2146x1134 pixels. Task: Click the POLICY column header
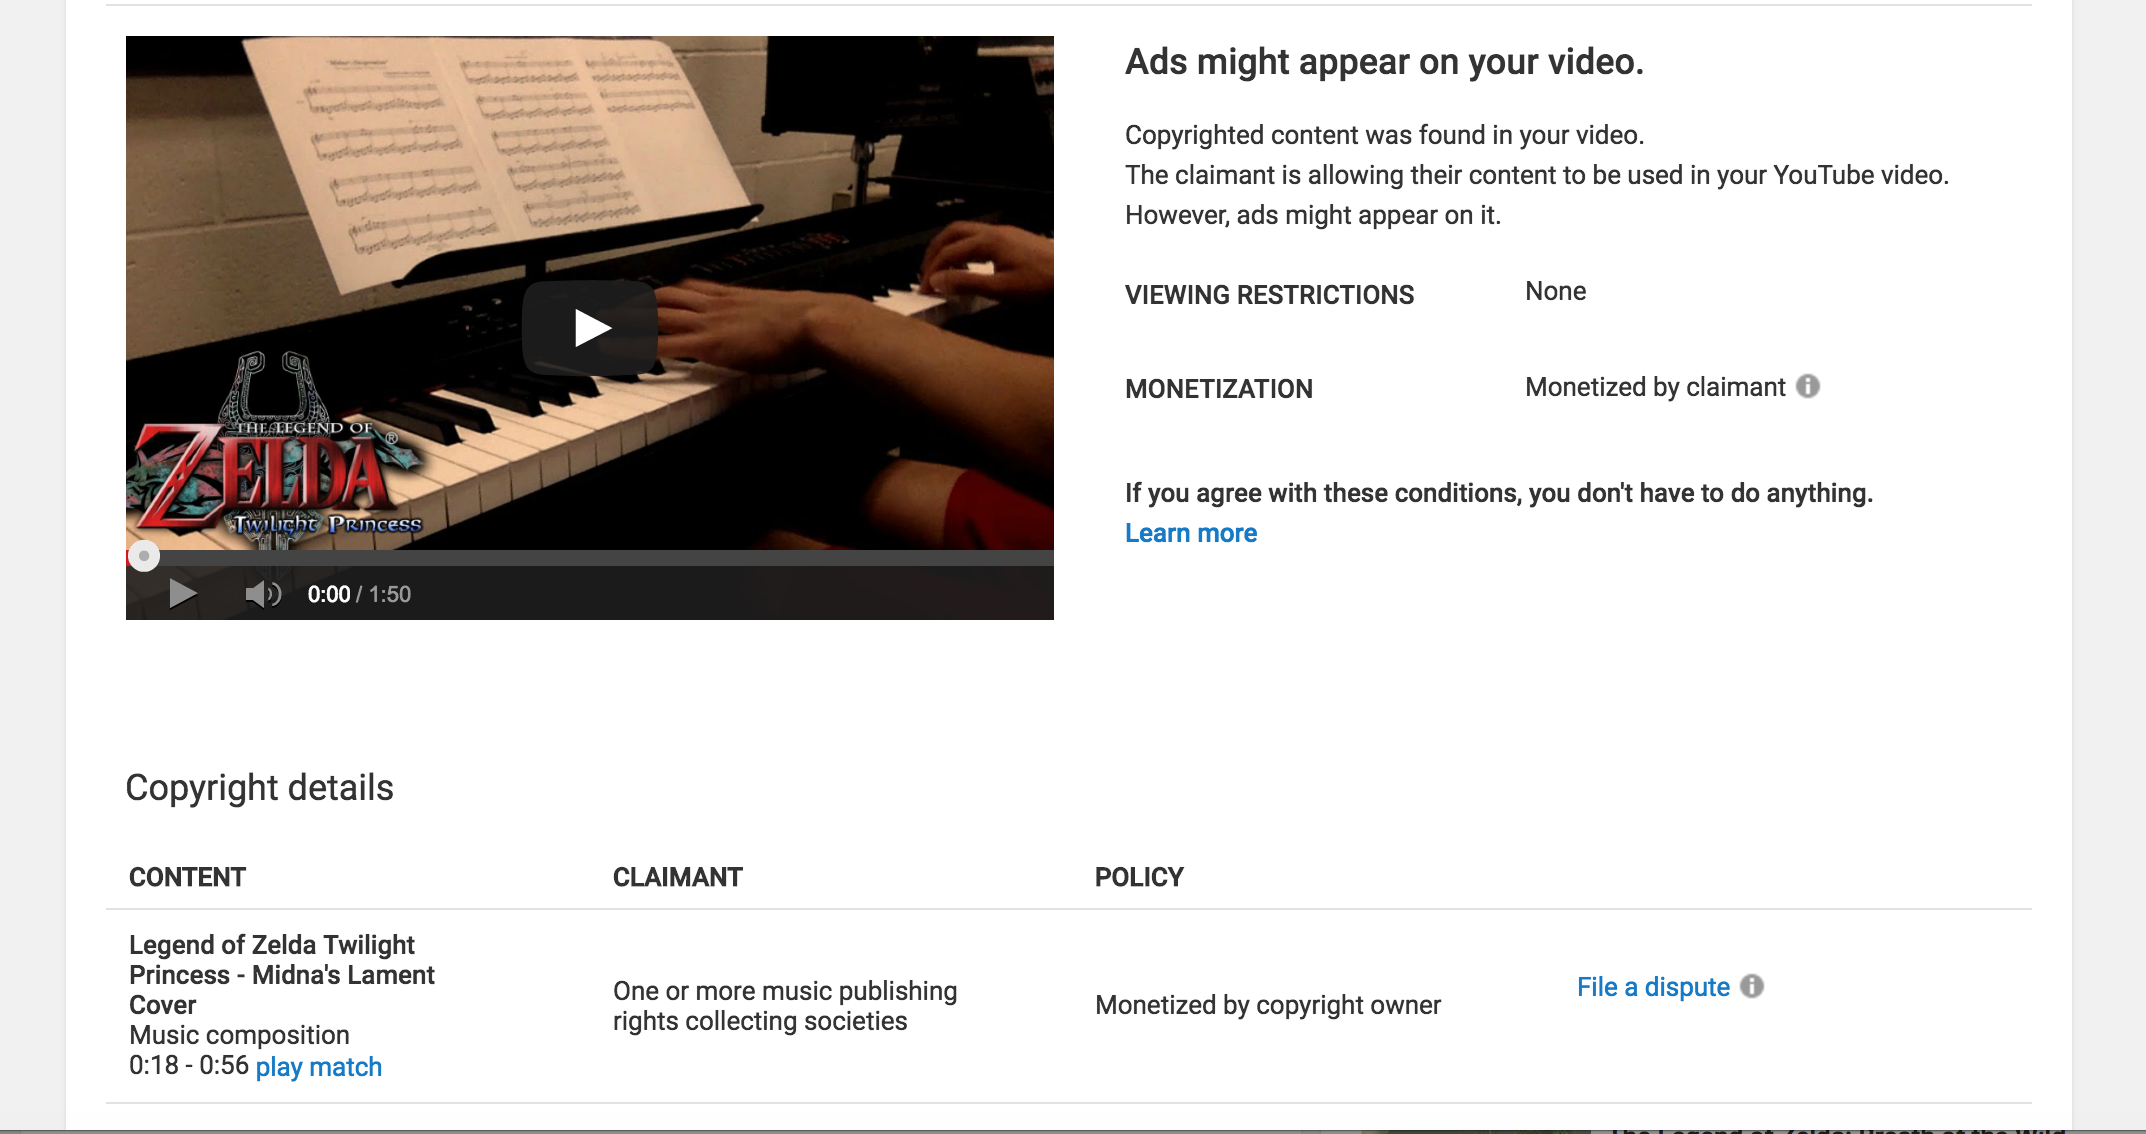[1139, 877]
